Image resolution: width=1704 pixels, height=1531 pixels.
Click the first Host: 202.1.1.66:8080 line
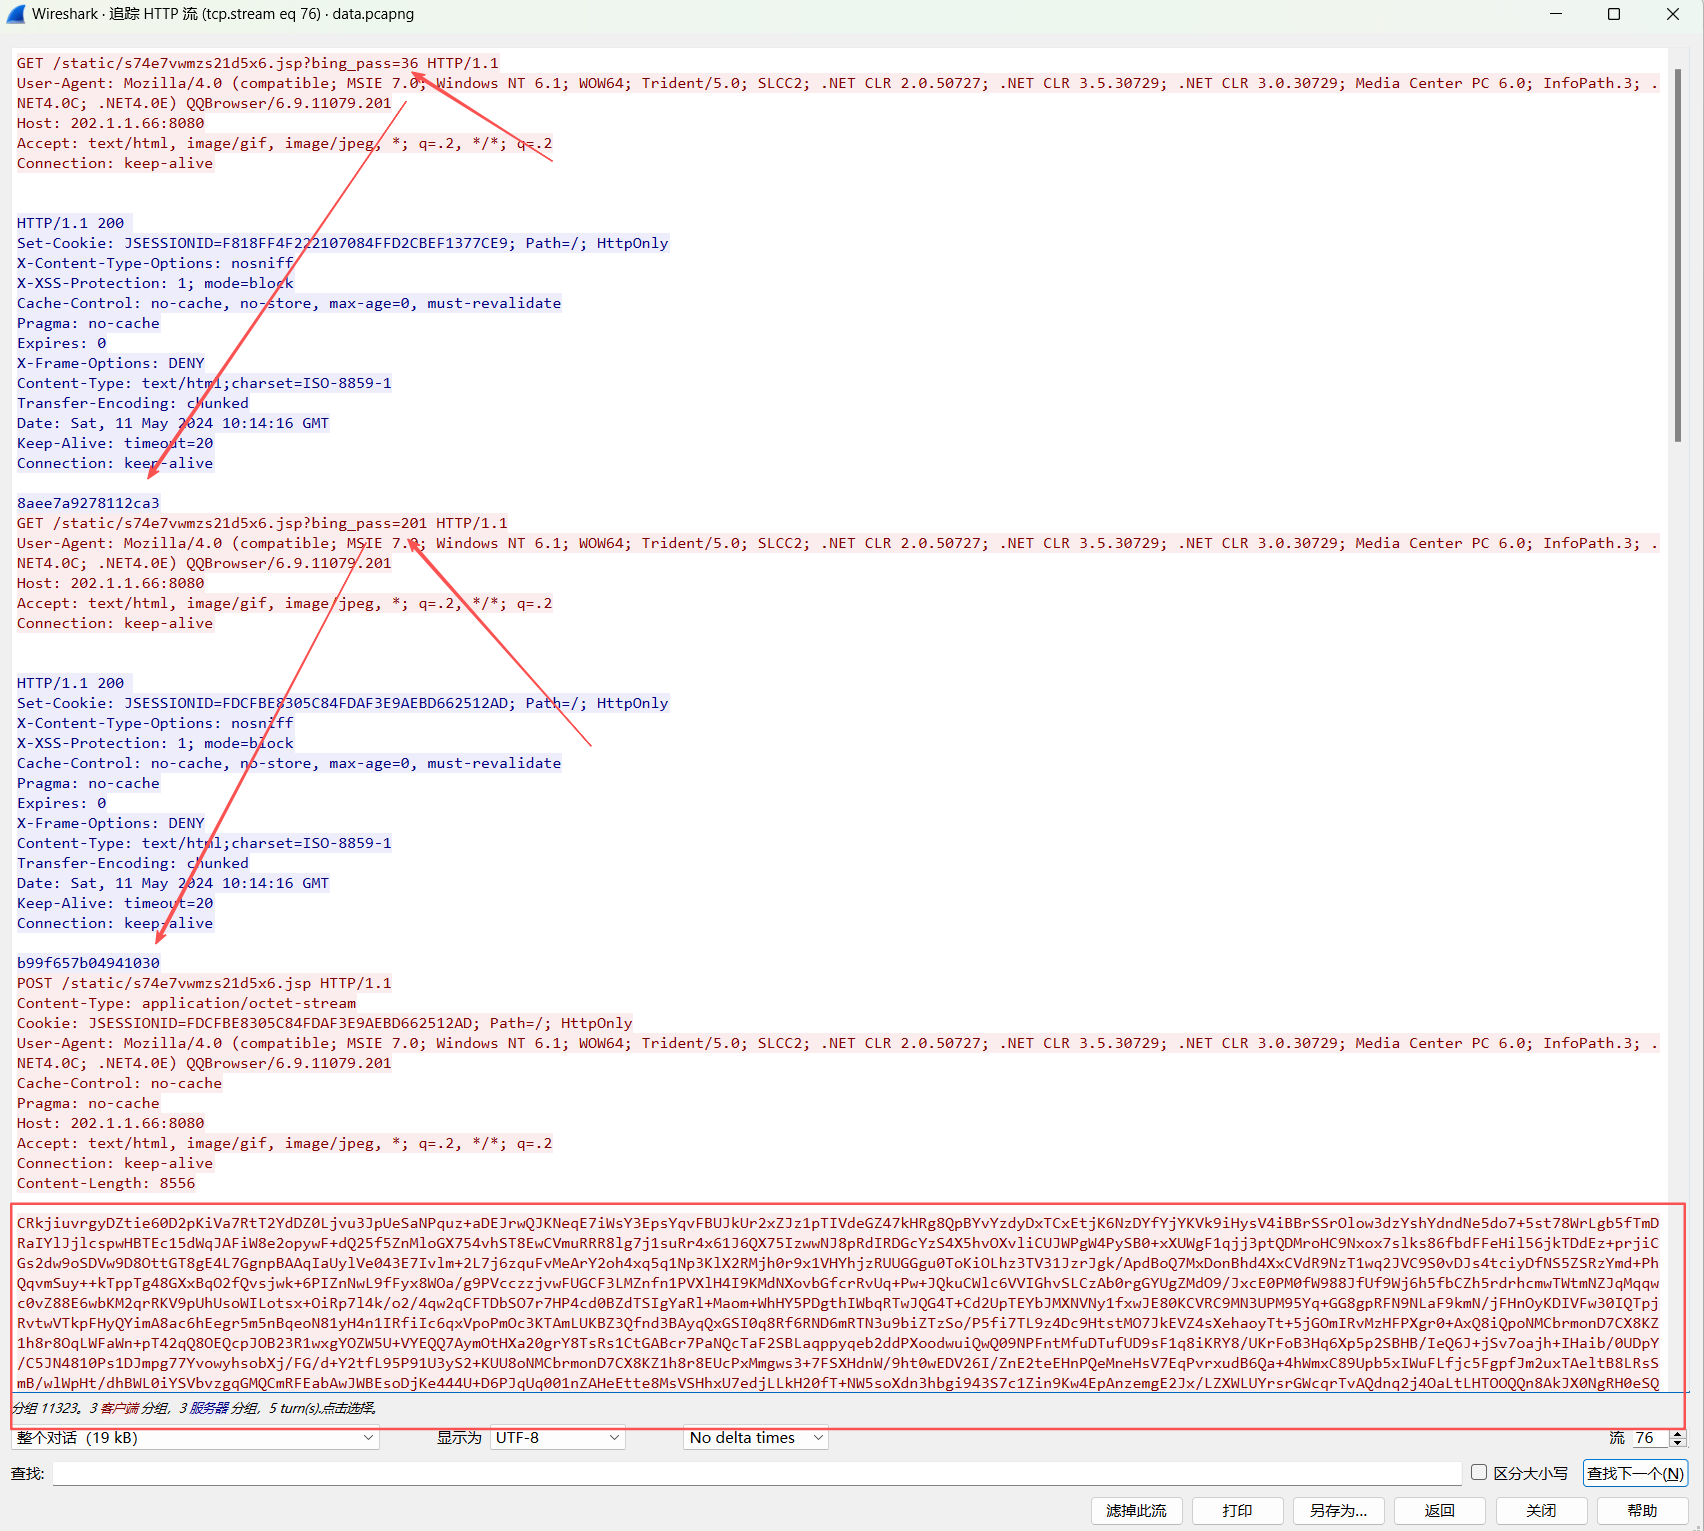tap(110, 123)
